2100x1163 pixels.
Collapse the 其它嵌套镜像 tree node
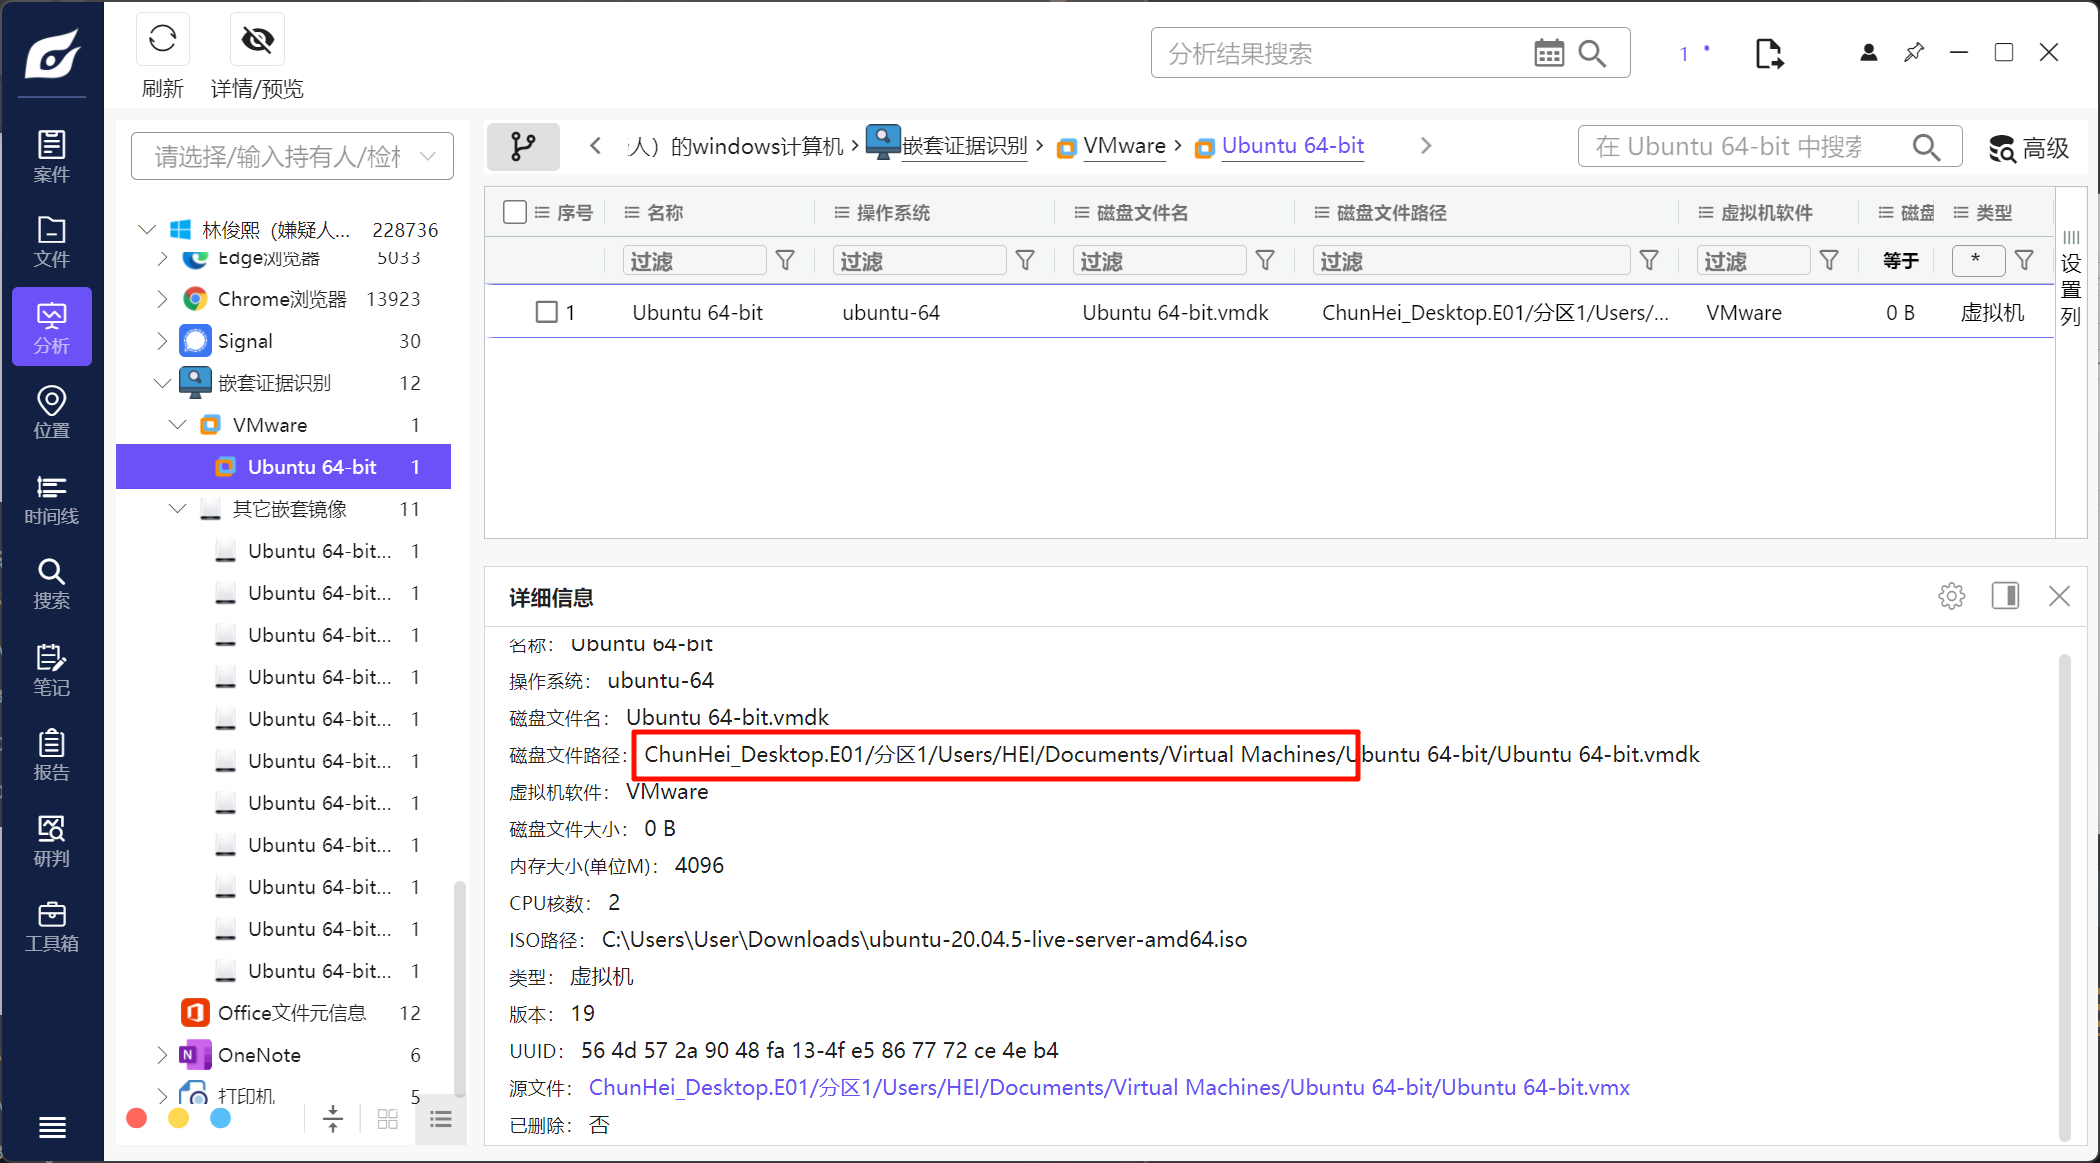pos(178,509)
